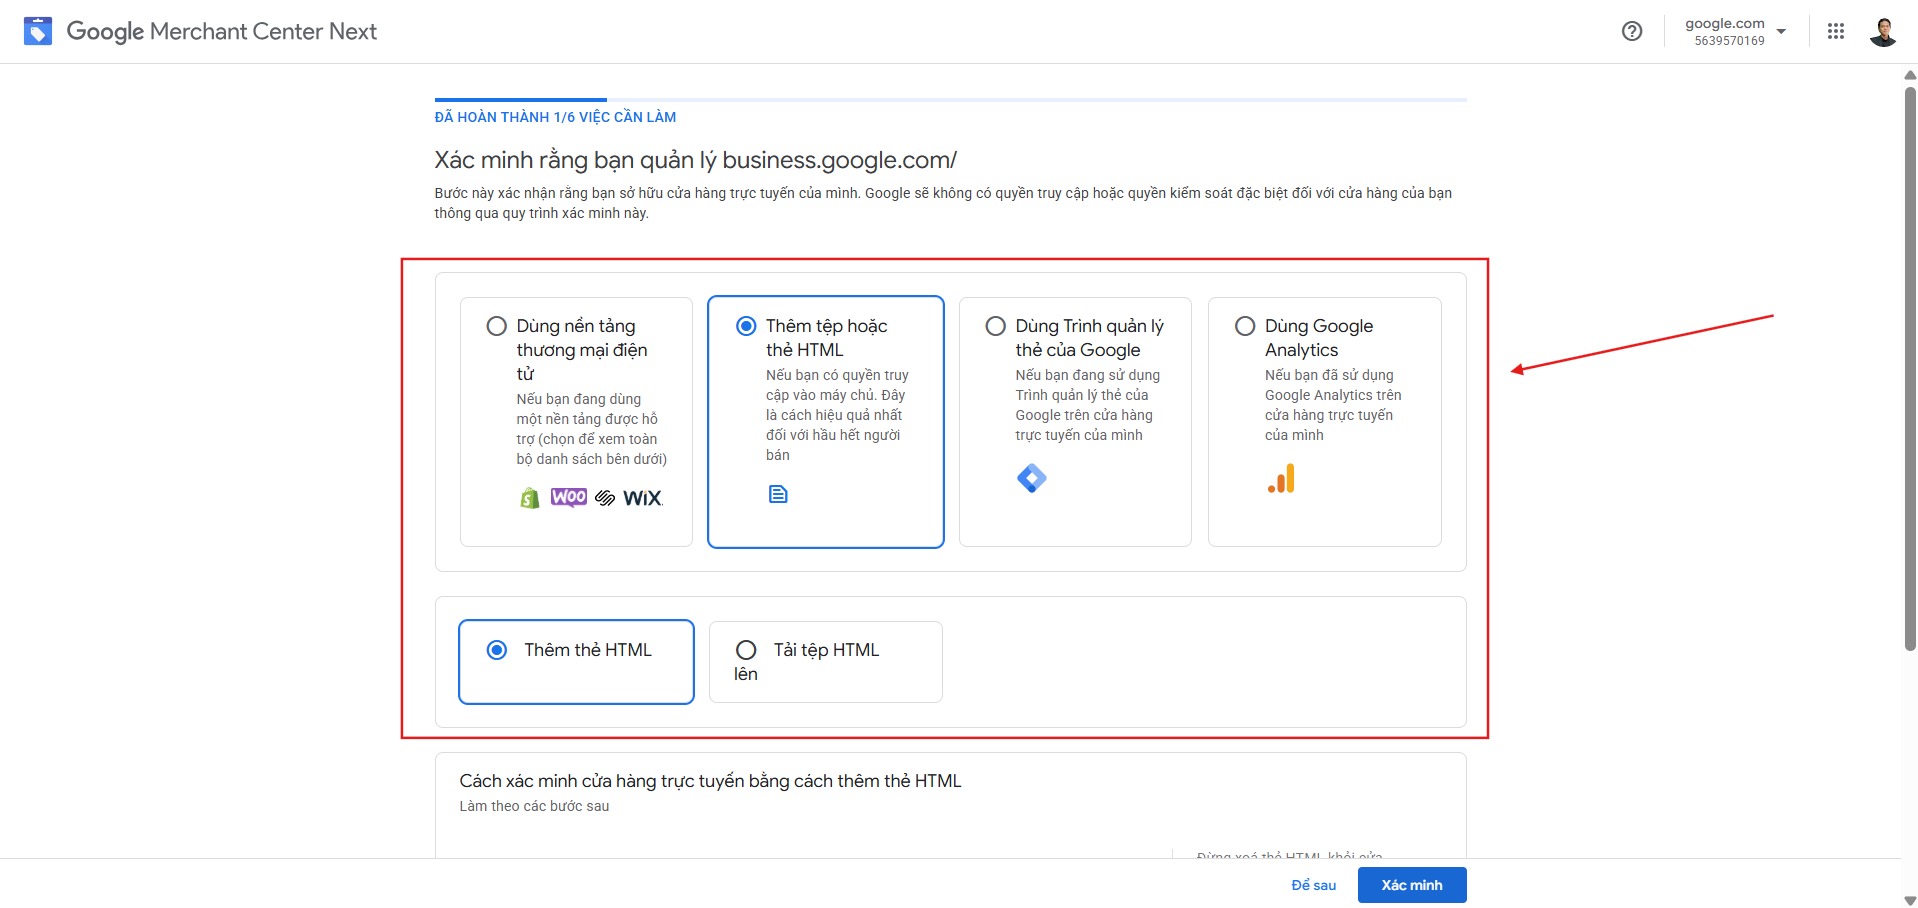Click 'Nếu bạn có quyền truy cập vào máy chủ' description
This screenshot has width=1918, height=908.
click(x=837, y=415)
